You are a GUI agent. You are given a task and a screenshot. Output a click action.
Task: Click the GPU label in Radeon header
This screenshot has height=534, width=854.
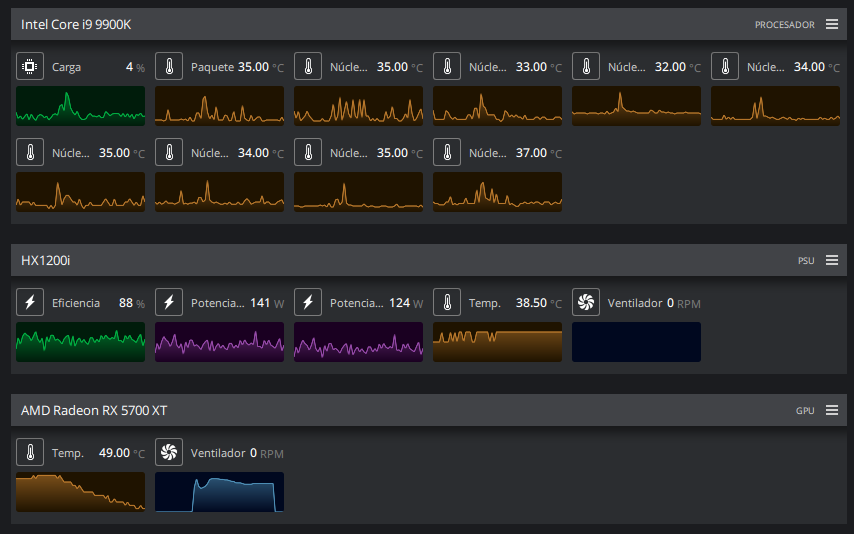click(805, 410)
